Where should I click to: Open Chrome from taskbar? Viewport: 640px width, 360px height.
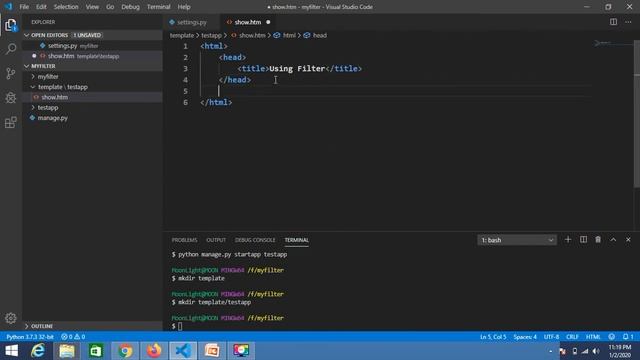[x=125, y=351]
